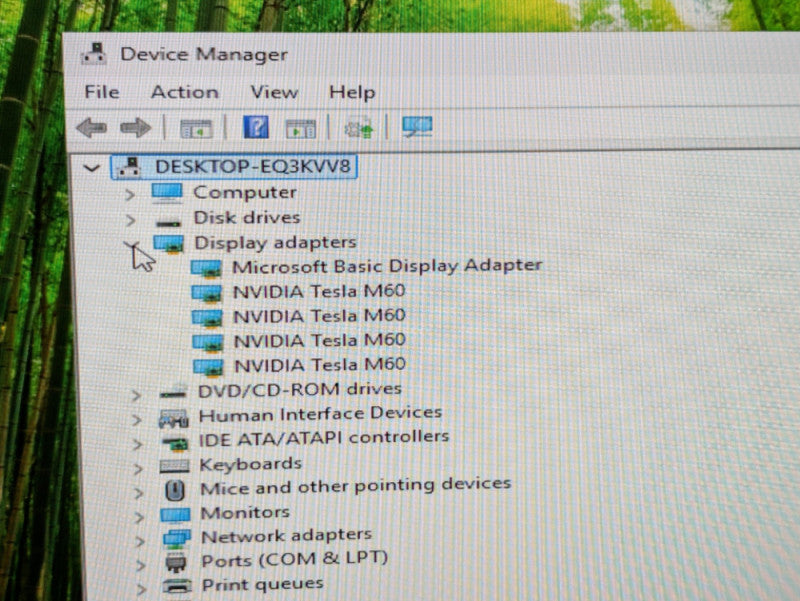The height and width of the screenshot is (601, 800).
Task: Open the Help menu
Action: tap(352, 92)
